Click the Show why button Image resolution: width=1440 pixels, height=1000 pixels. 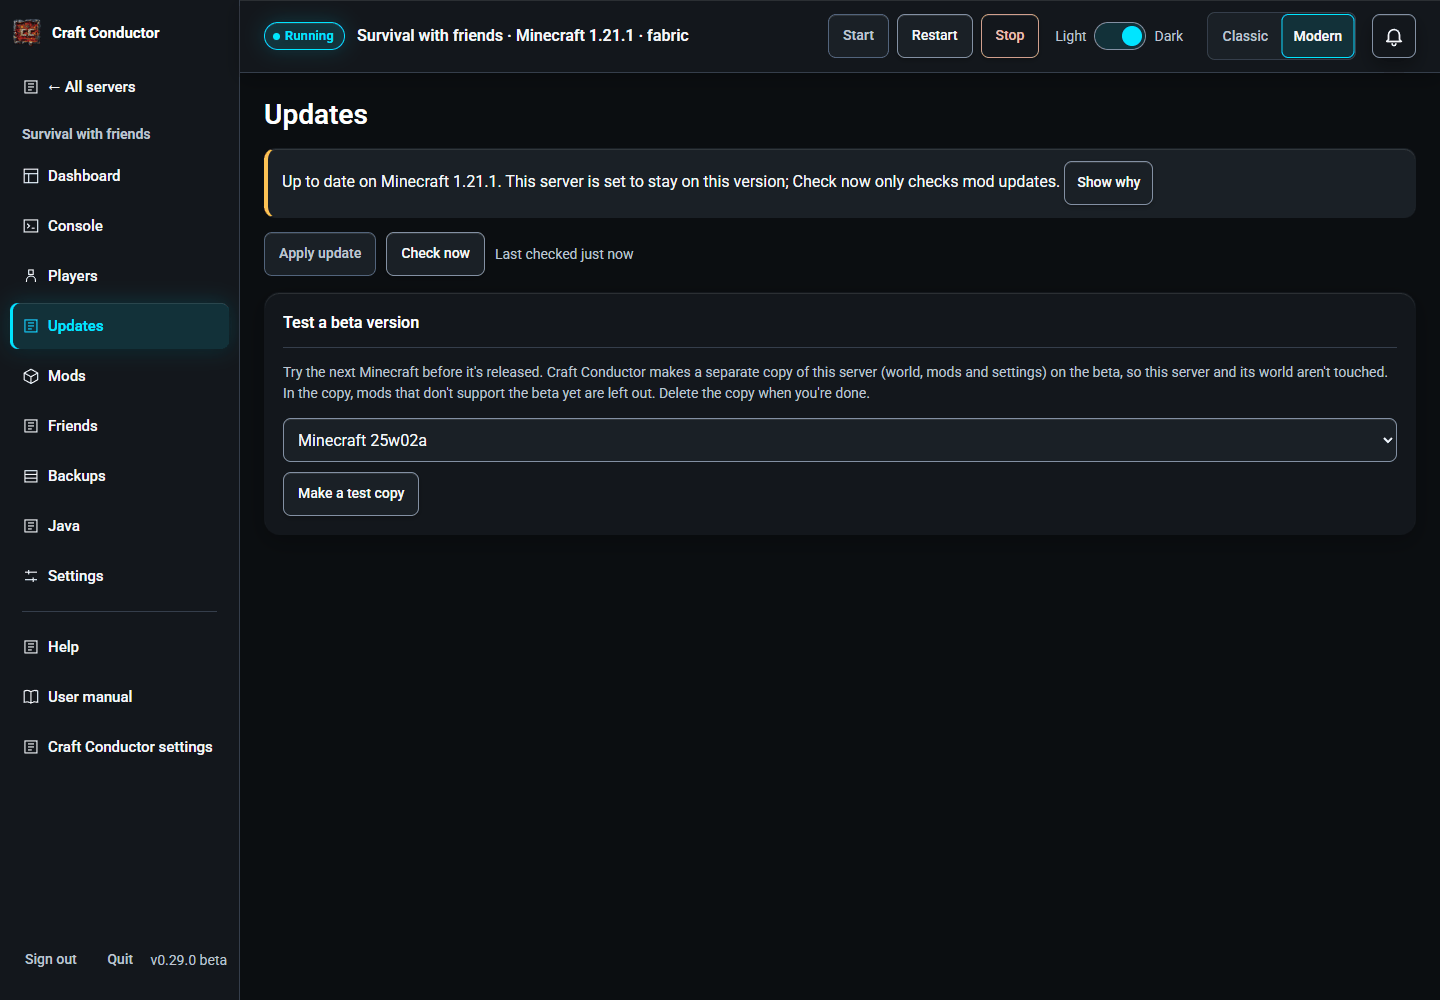click(1108, 183)
